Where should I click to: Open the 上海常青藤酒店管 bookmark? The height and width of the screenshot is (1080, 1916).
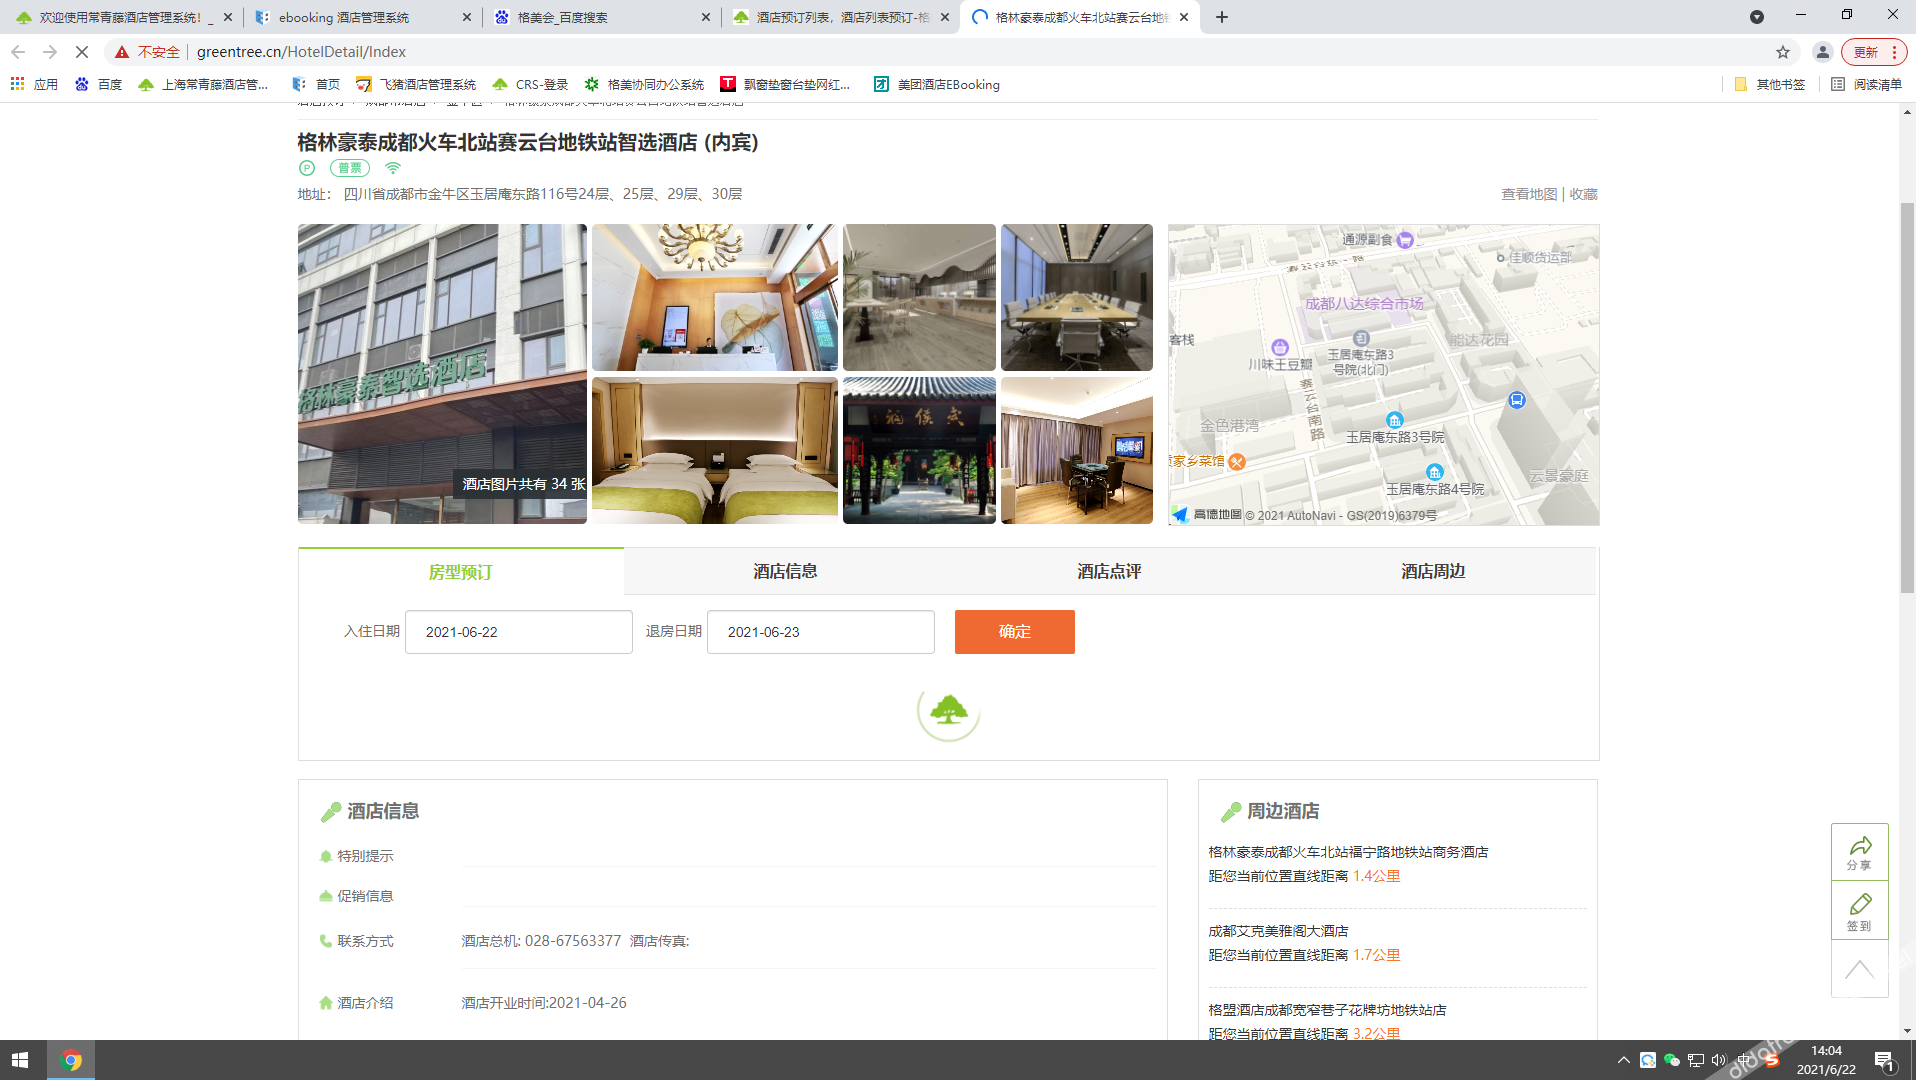[x=204, y=85]
